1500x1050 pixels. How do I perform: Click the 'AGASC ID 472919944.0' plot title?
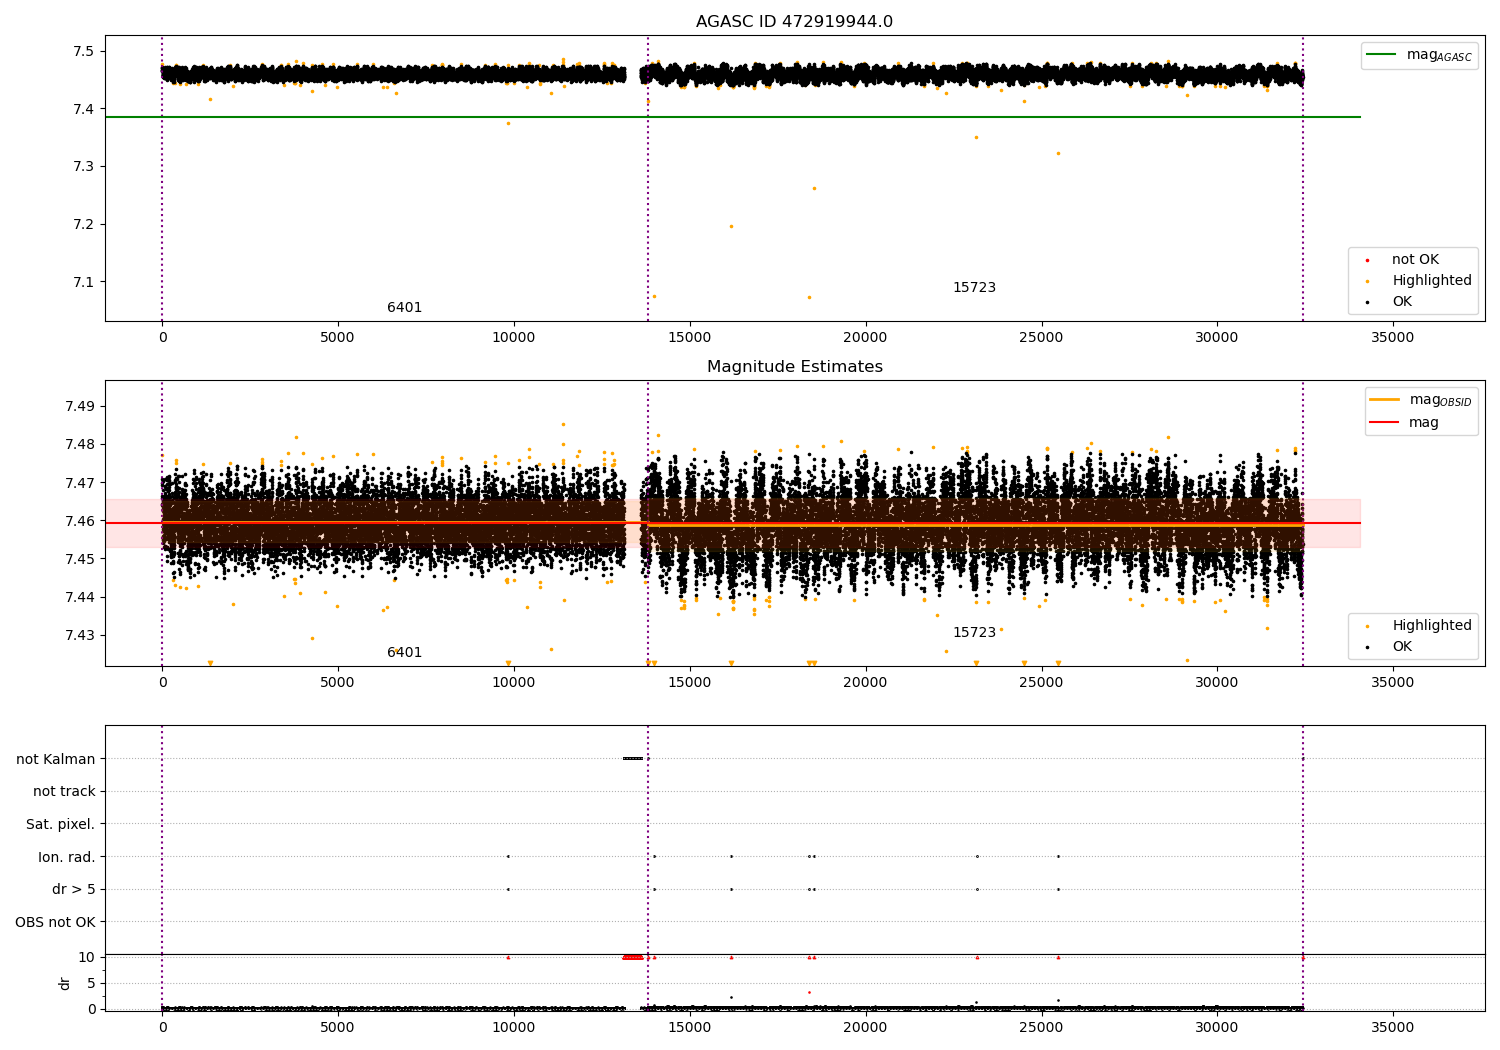click(x=794, y=22)
